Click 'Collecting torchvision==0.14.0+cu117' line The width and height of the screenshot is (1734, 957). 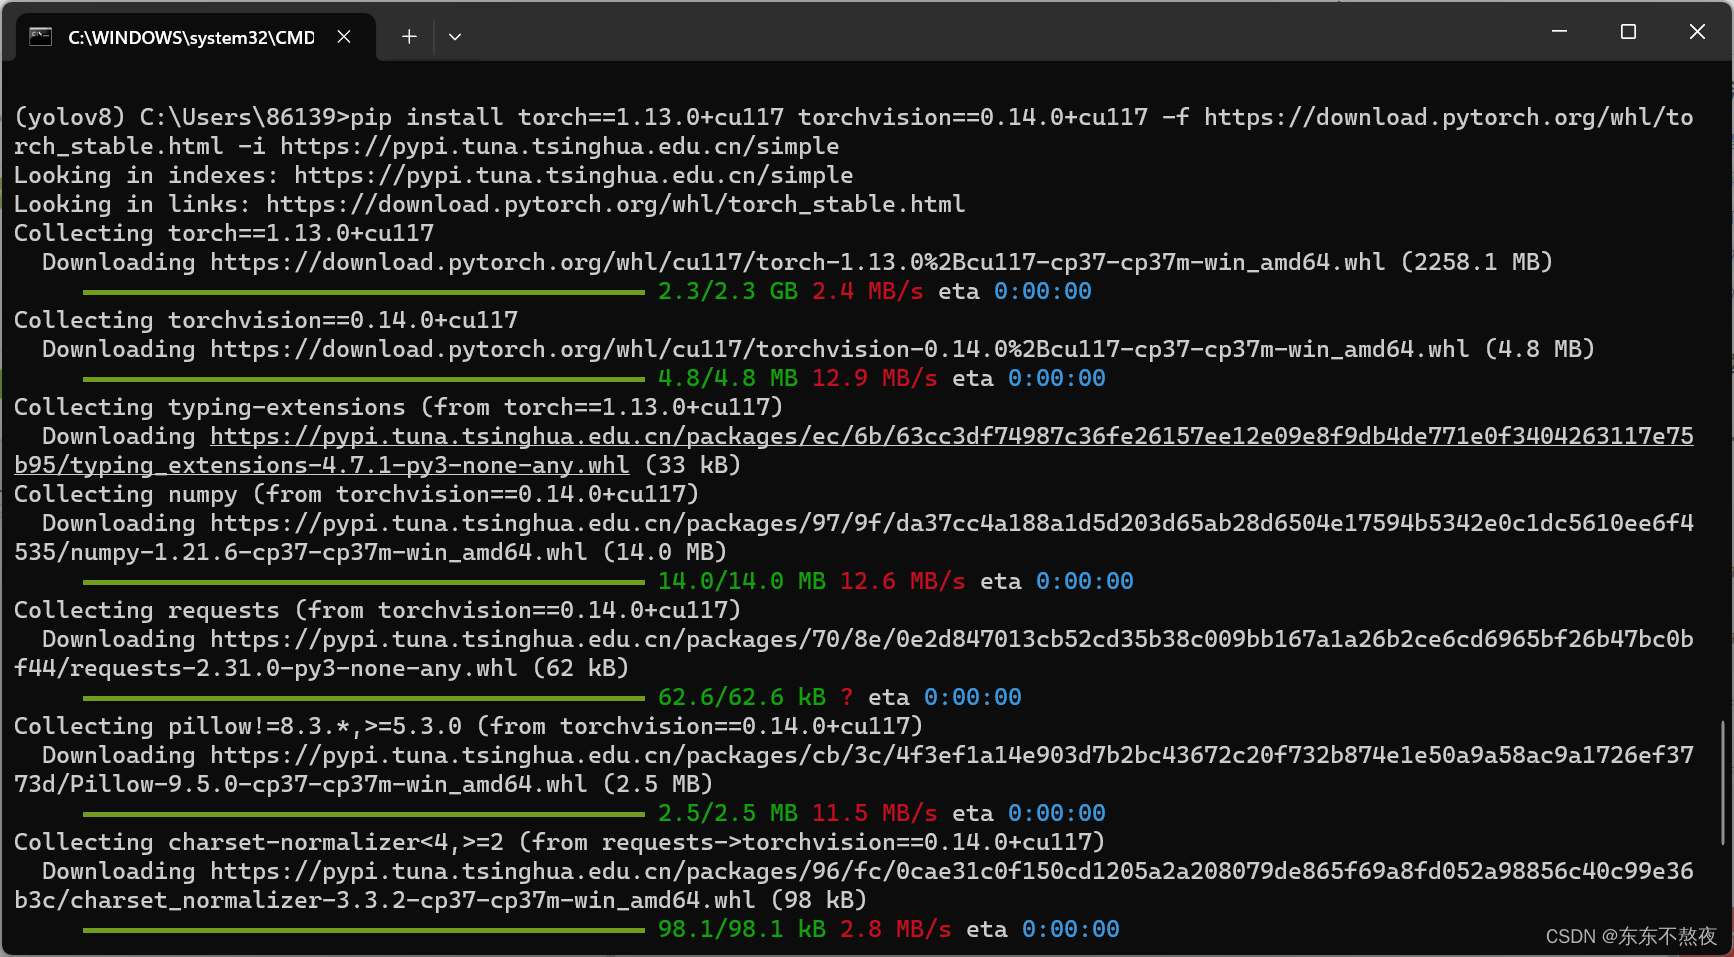[266, 320]
